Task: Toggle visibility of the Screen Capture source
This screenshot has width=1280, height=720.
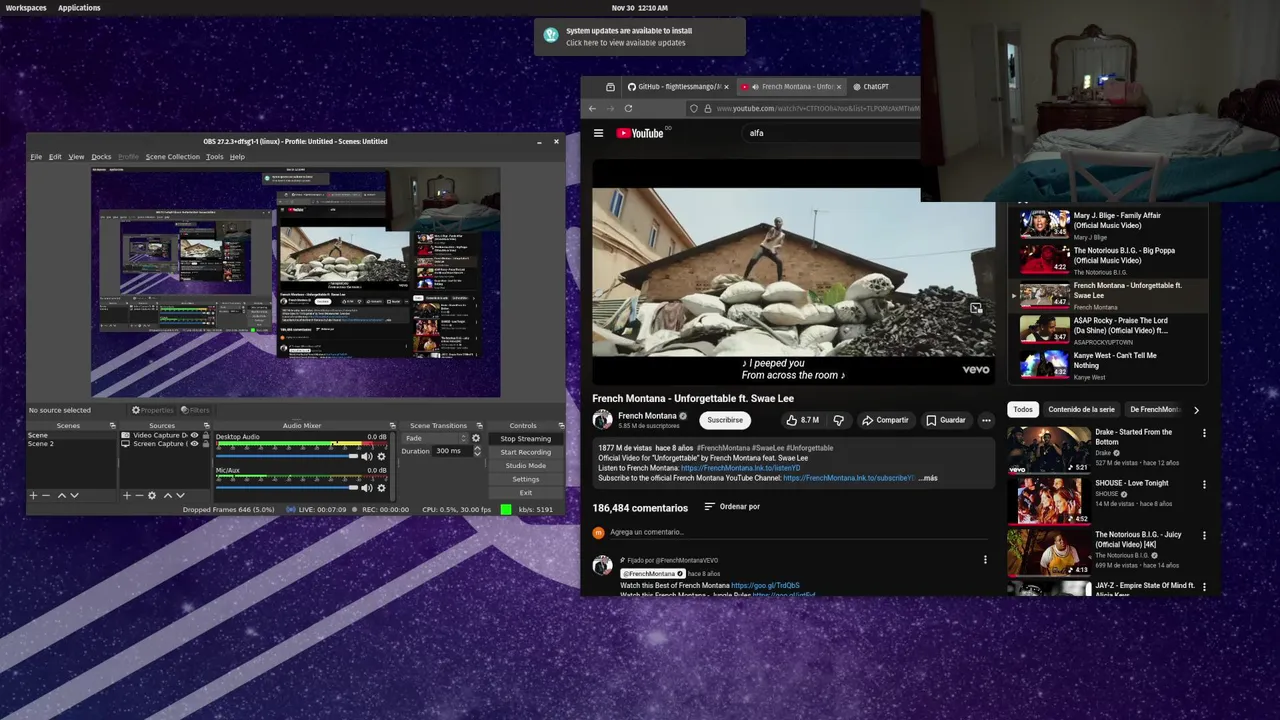Action: coord(194,443)
